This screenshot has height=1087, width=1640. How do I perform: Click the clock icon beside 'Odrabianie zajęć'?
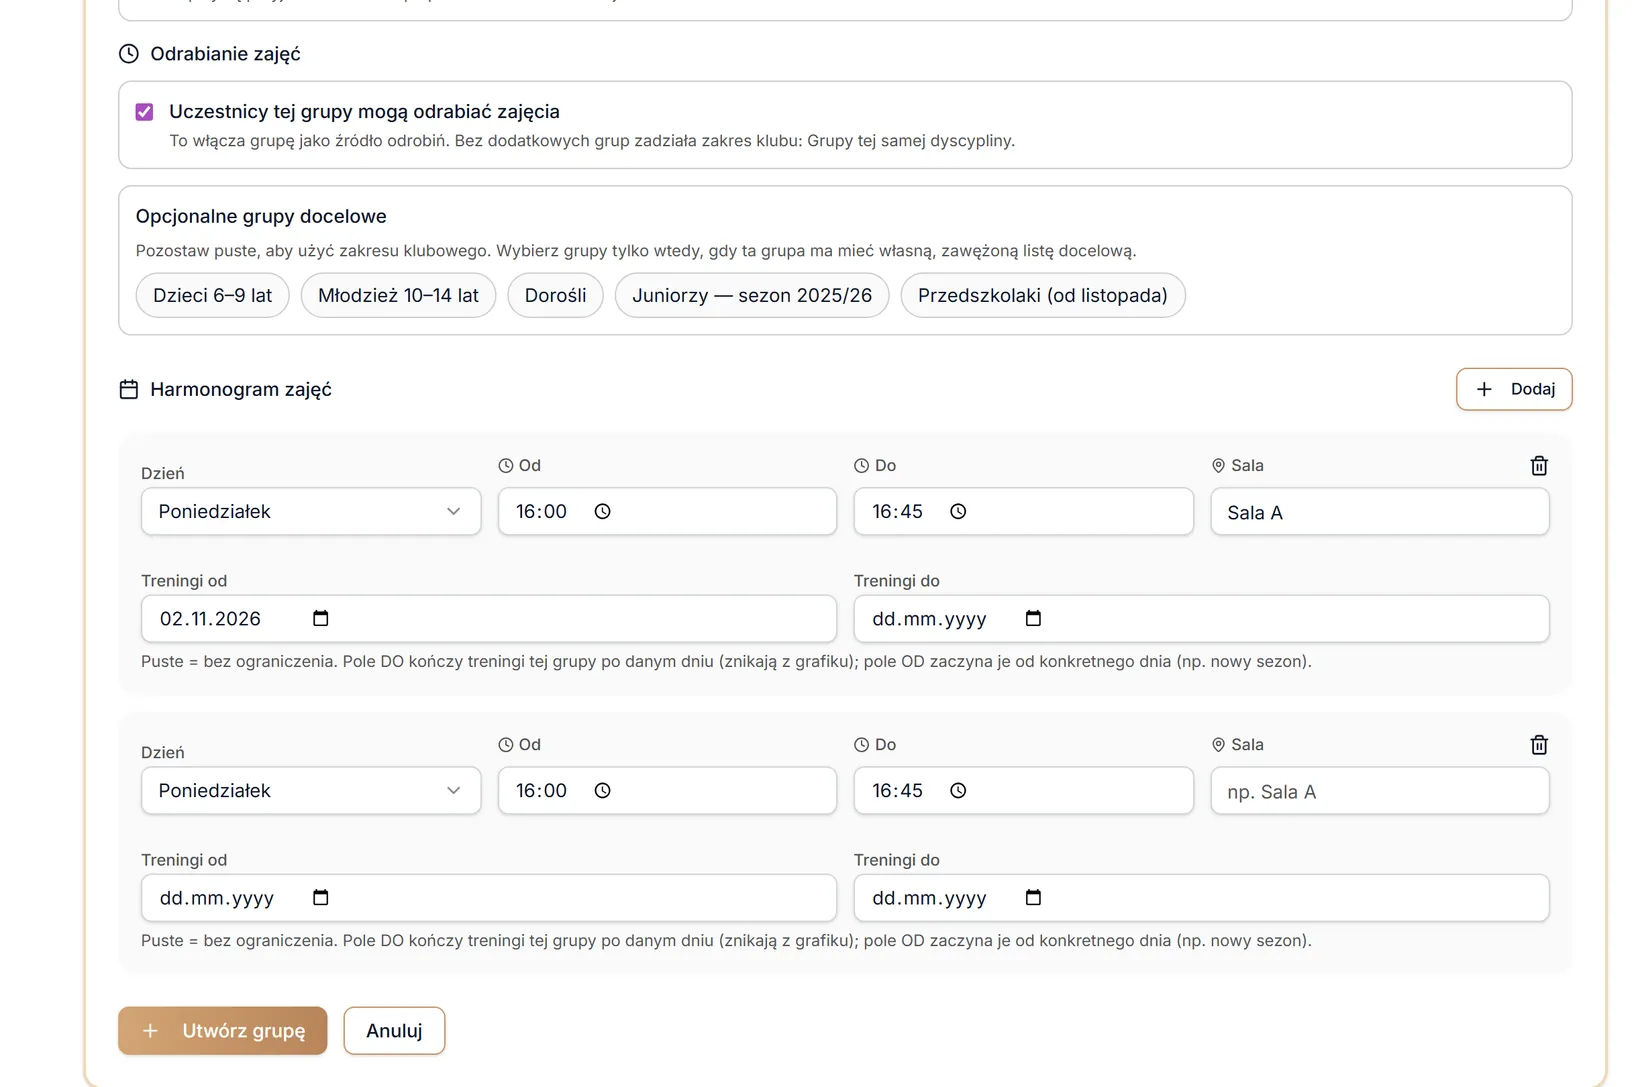129,54
